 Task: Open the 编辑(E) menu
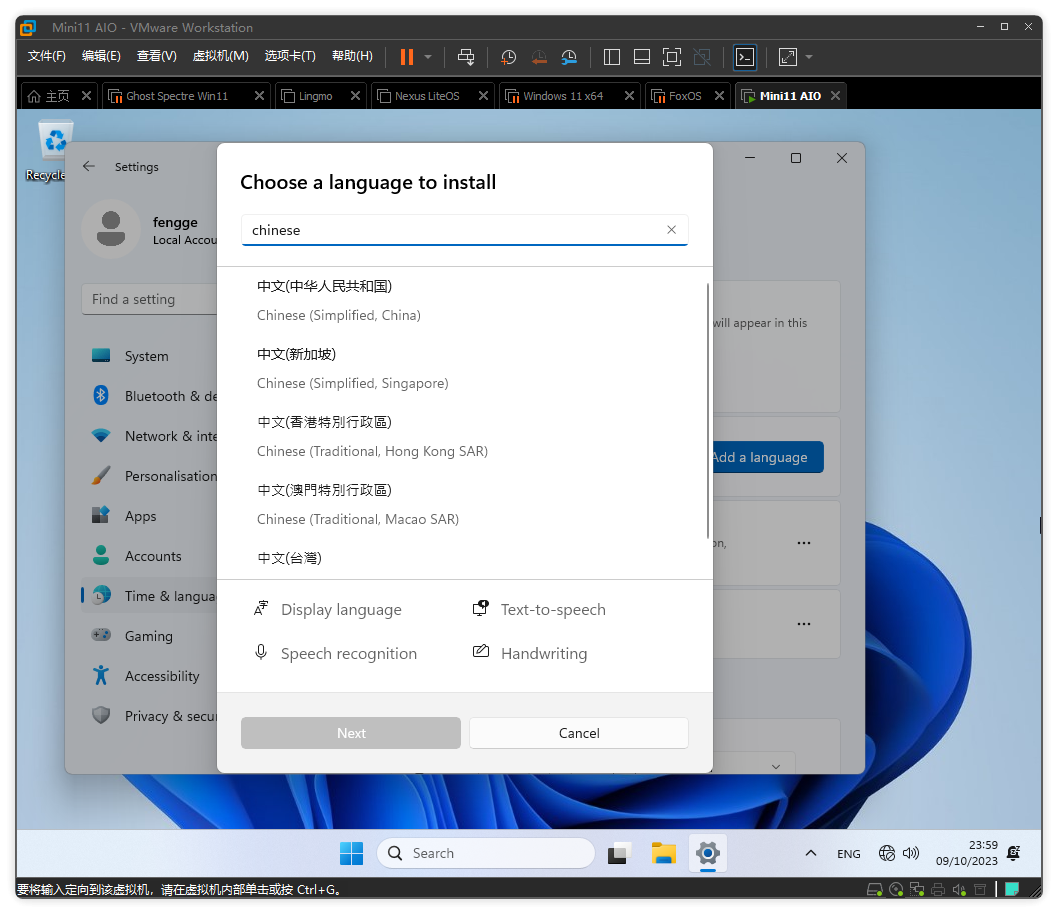coord(101,56)
